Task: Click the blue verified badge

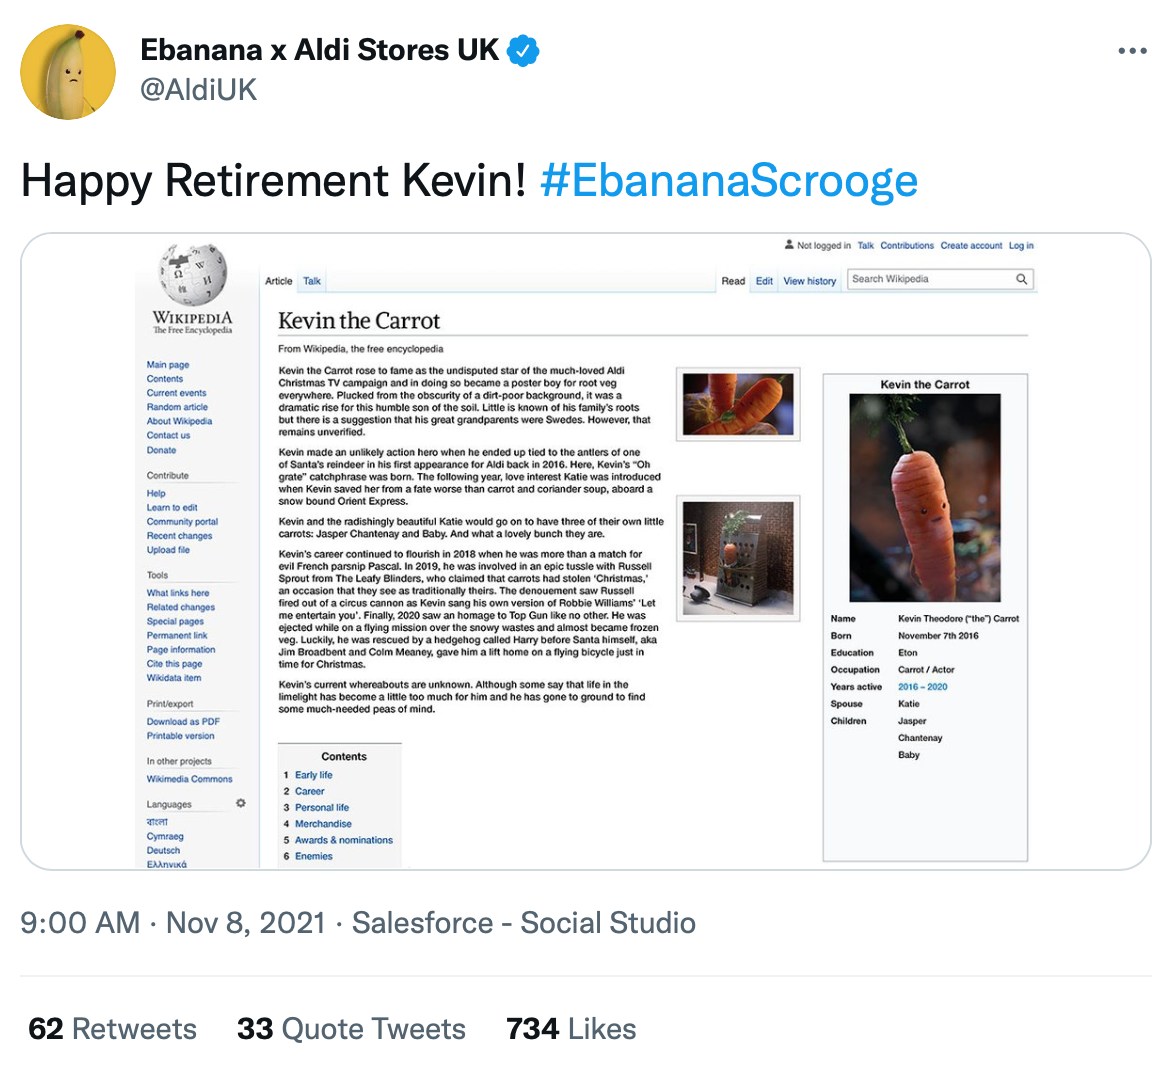Action: pyautogui.click(x=523, y=50)
